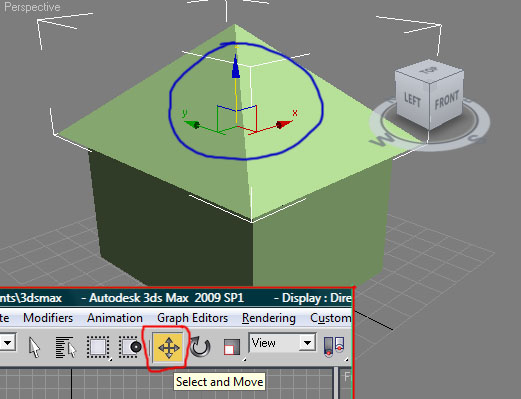Image resolution: width=521 pixels, height=399 pixels.
Task: Click the TOP face of the ViewCube
Action: (x=429, y=70)
